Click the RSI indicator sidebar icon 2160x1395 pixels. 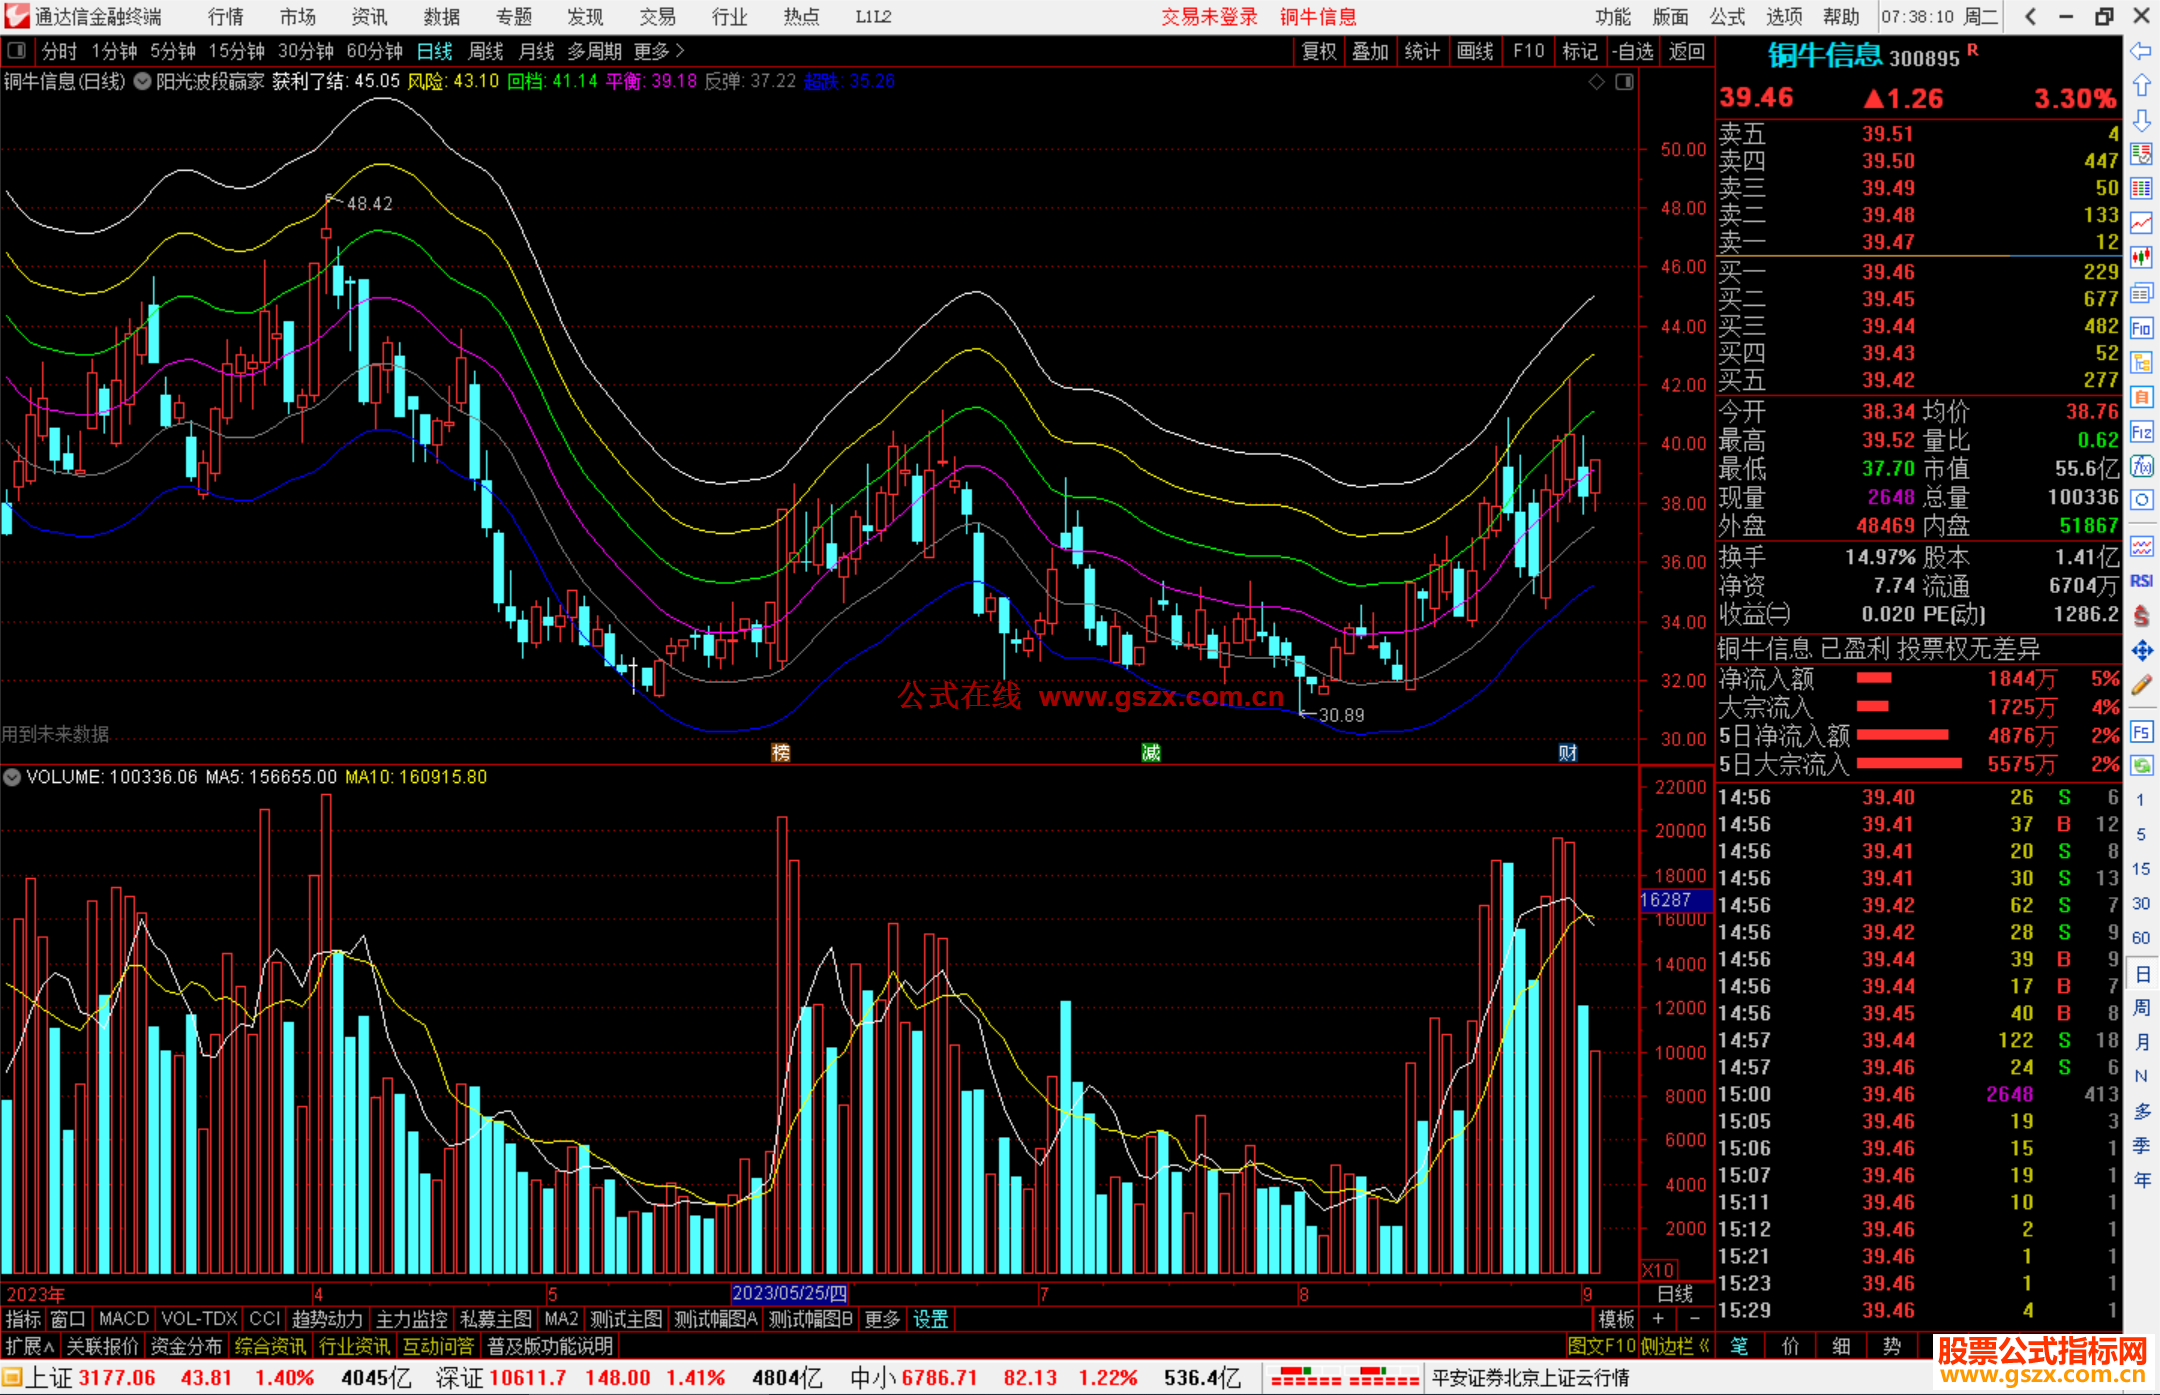pos(2141,581)
